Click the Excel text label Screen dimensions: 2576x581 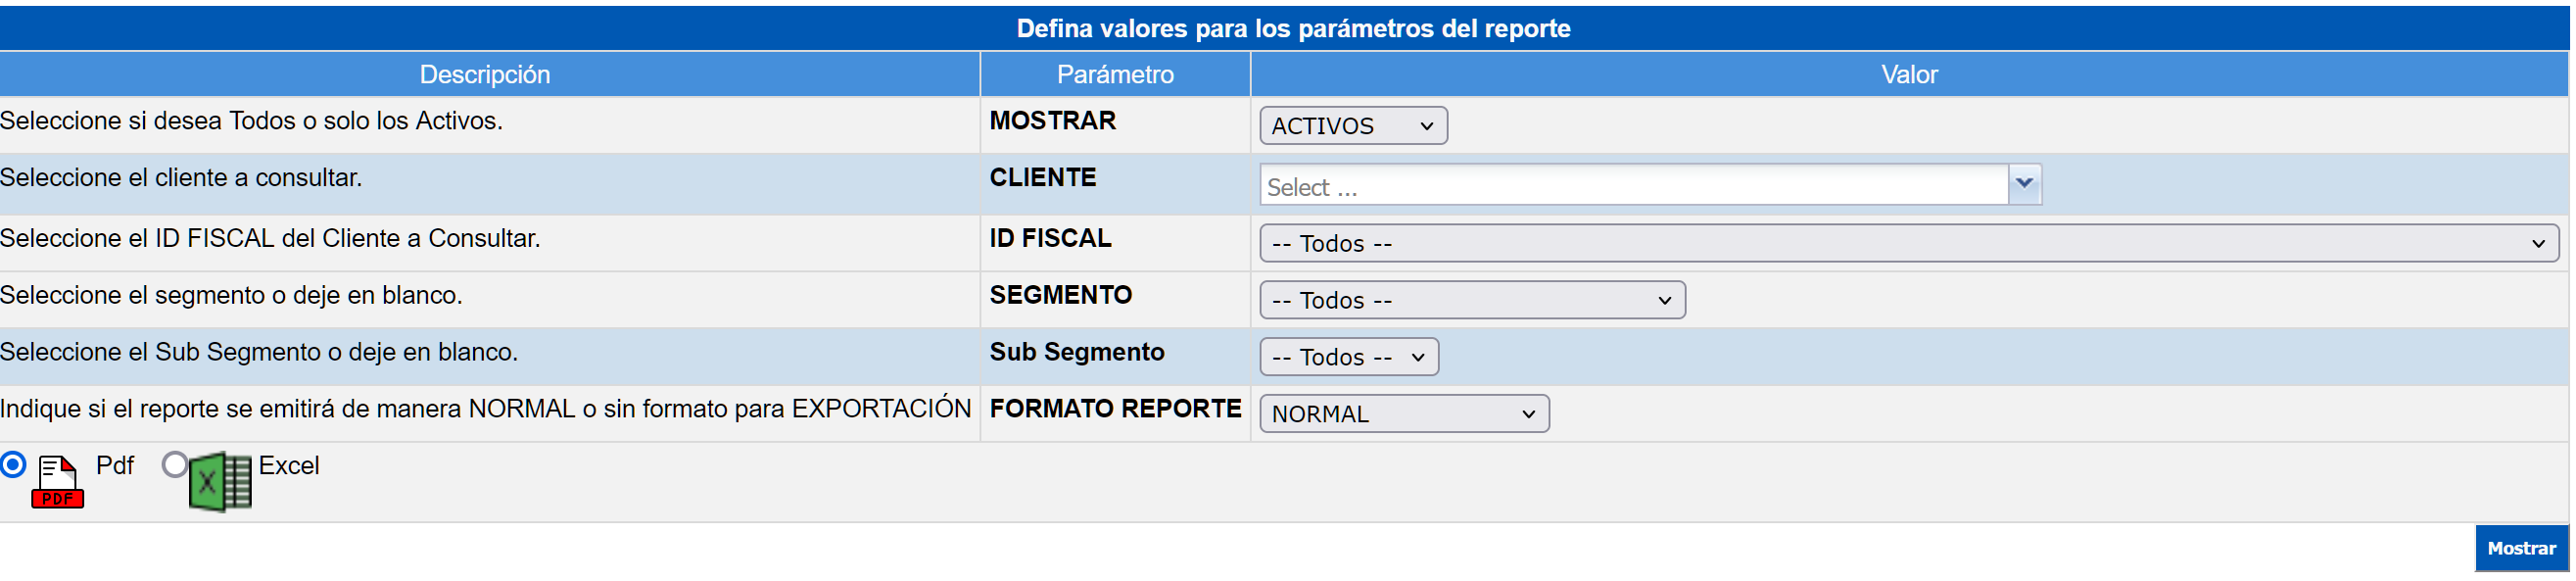[x=289, y=466]
